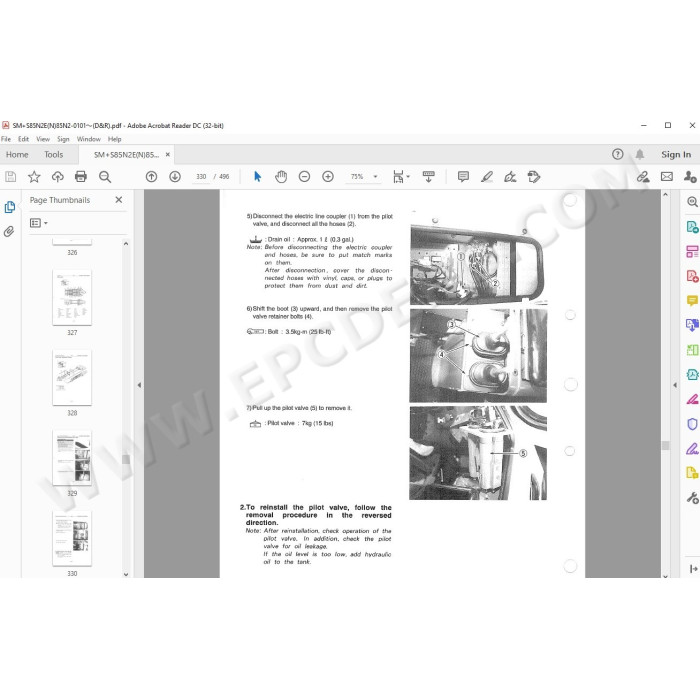Add bookmark with the star icon
This screenshot has width=700, height=700.
(34, 177)
